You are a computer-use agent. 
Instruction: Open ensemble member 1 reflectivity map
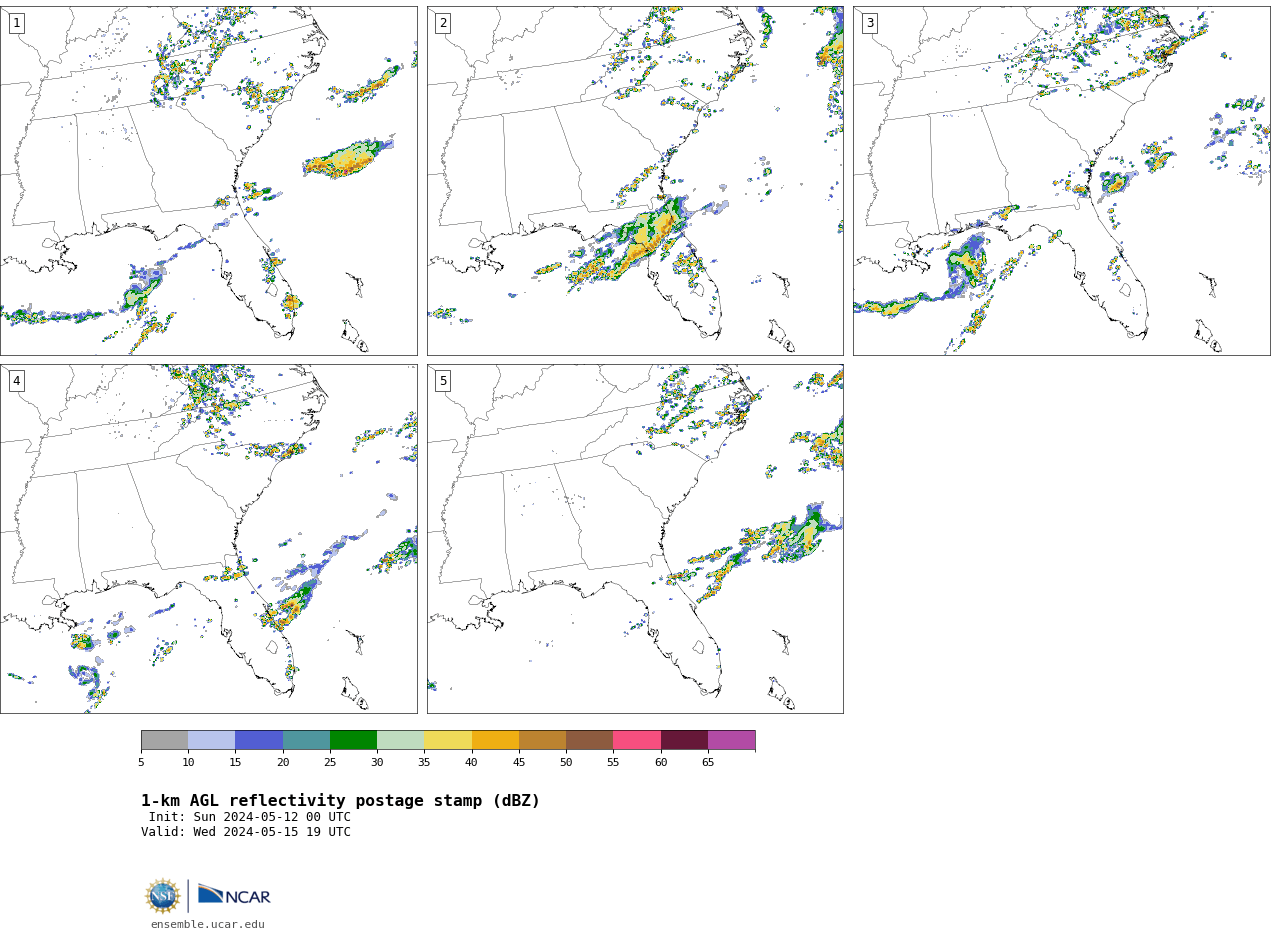pyautogui.click(x=209, y=181)
